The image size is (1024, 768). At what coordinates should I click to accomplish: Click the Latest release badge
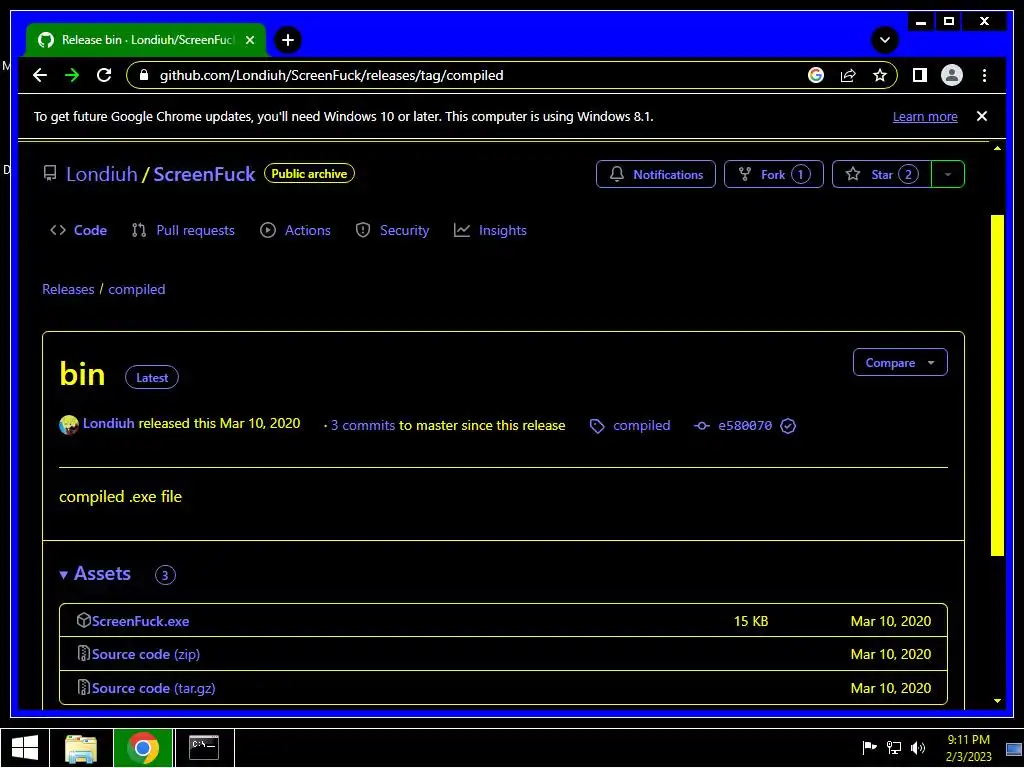[152, 377]
